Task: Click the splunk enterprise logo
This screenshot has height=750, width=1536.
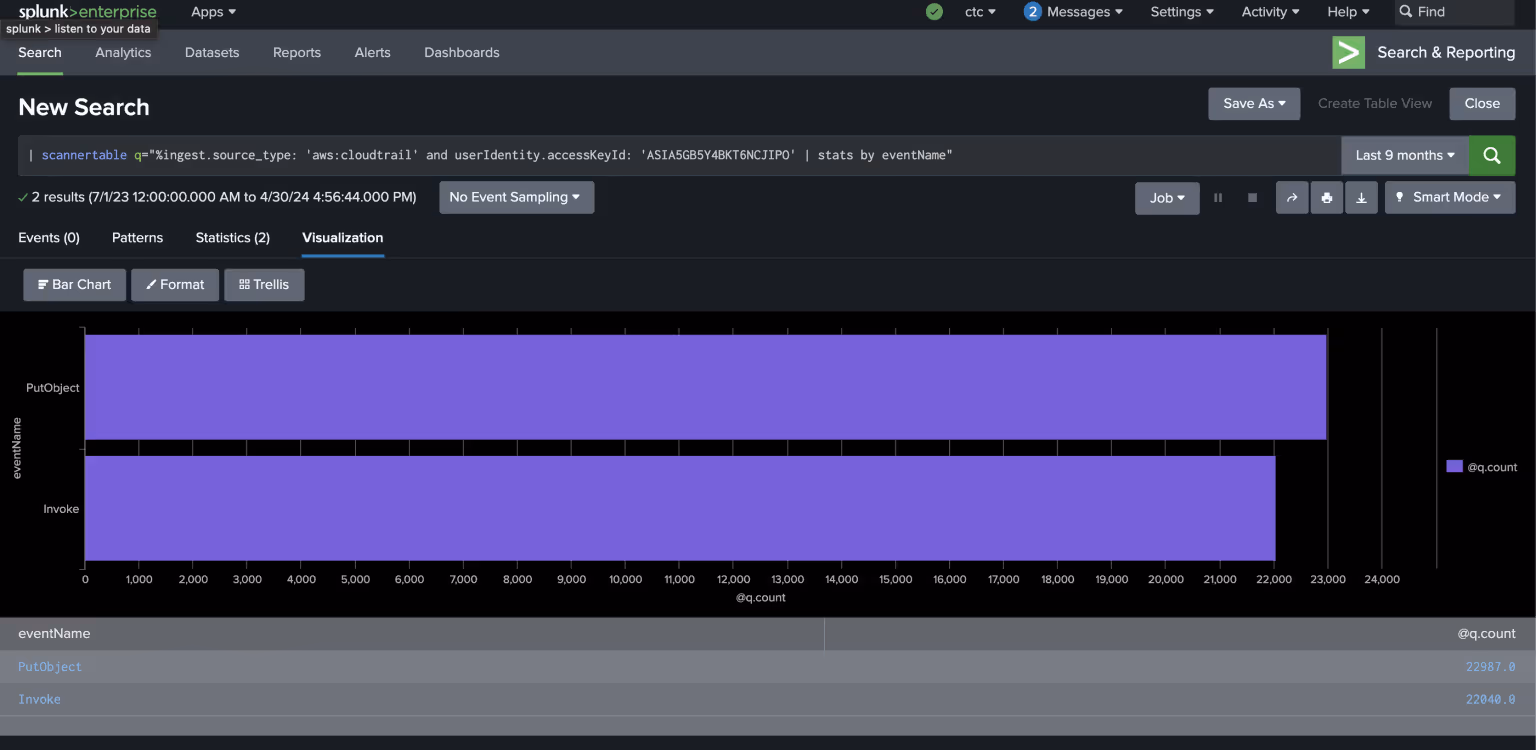Action: (x=88, y=11)
